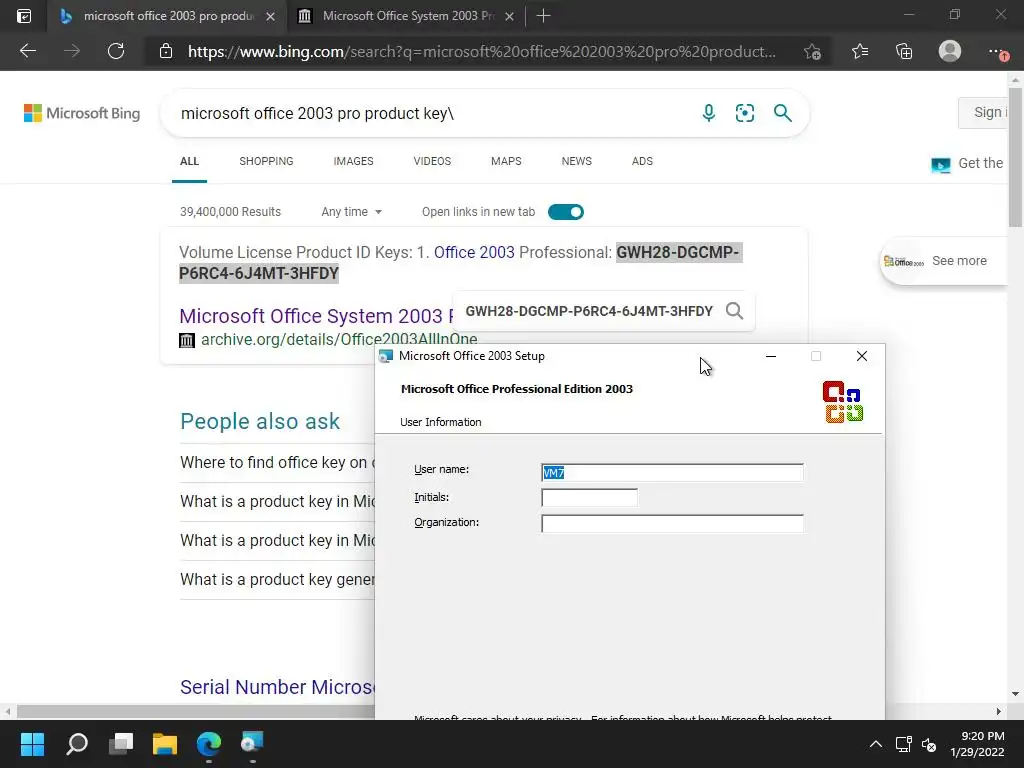Go back using the browser back arrow
Screen dimensions: 1024x768
click(27, 51)
